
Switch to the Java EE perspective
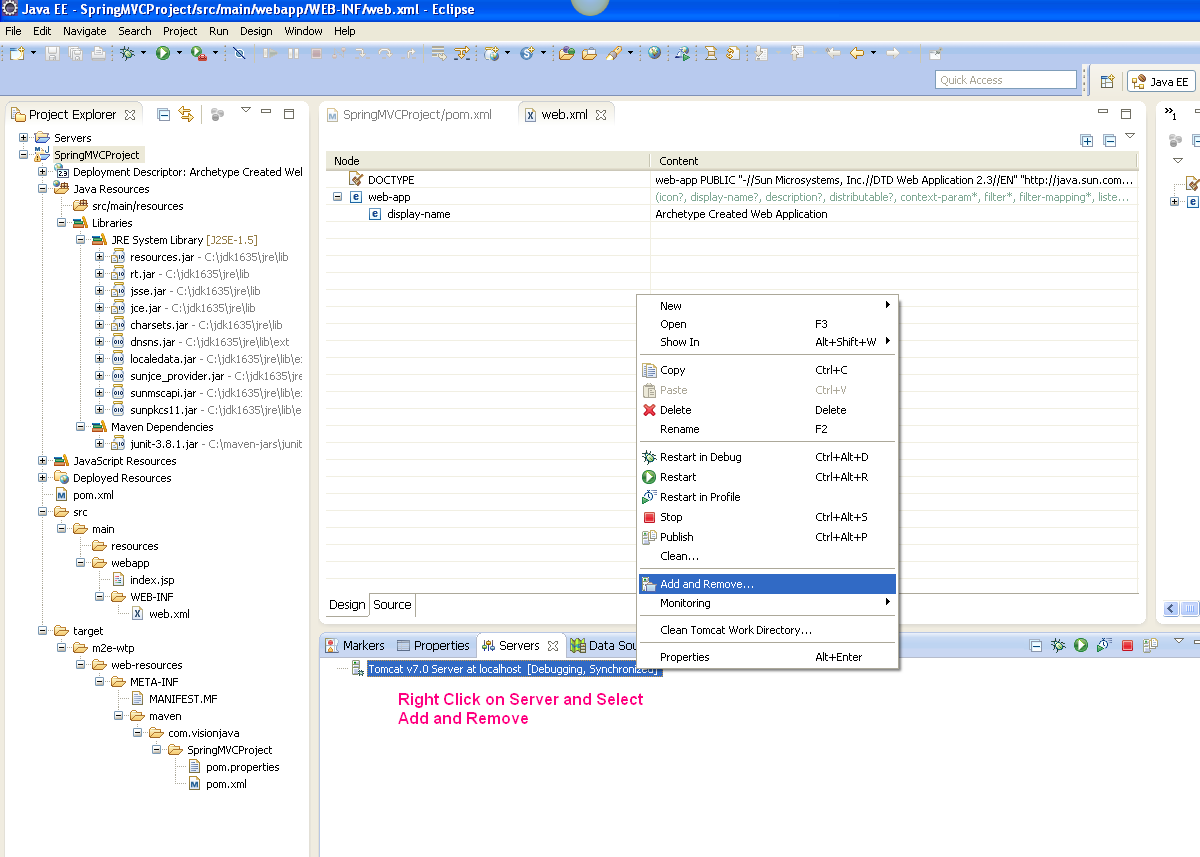[1160, 82]
